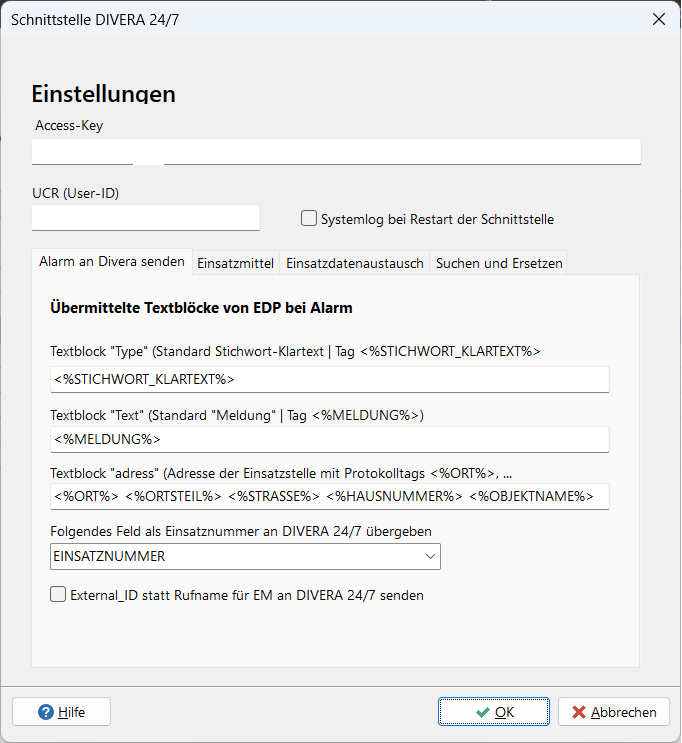The width and height of the screenshot is (682, 743).
Task: Click the Textblock "Type" label
Action: (x=295, y=352)
